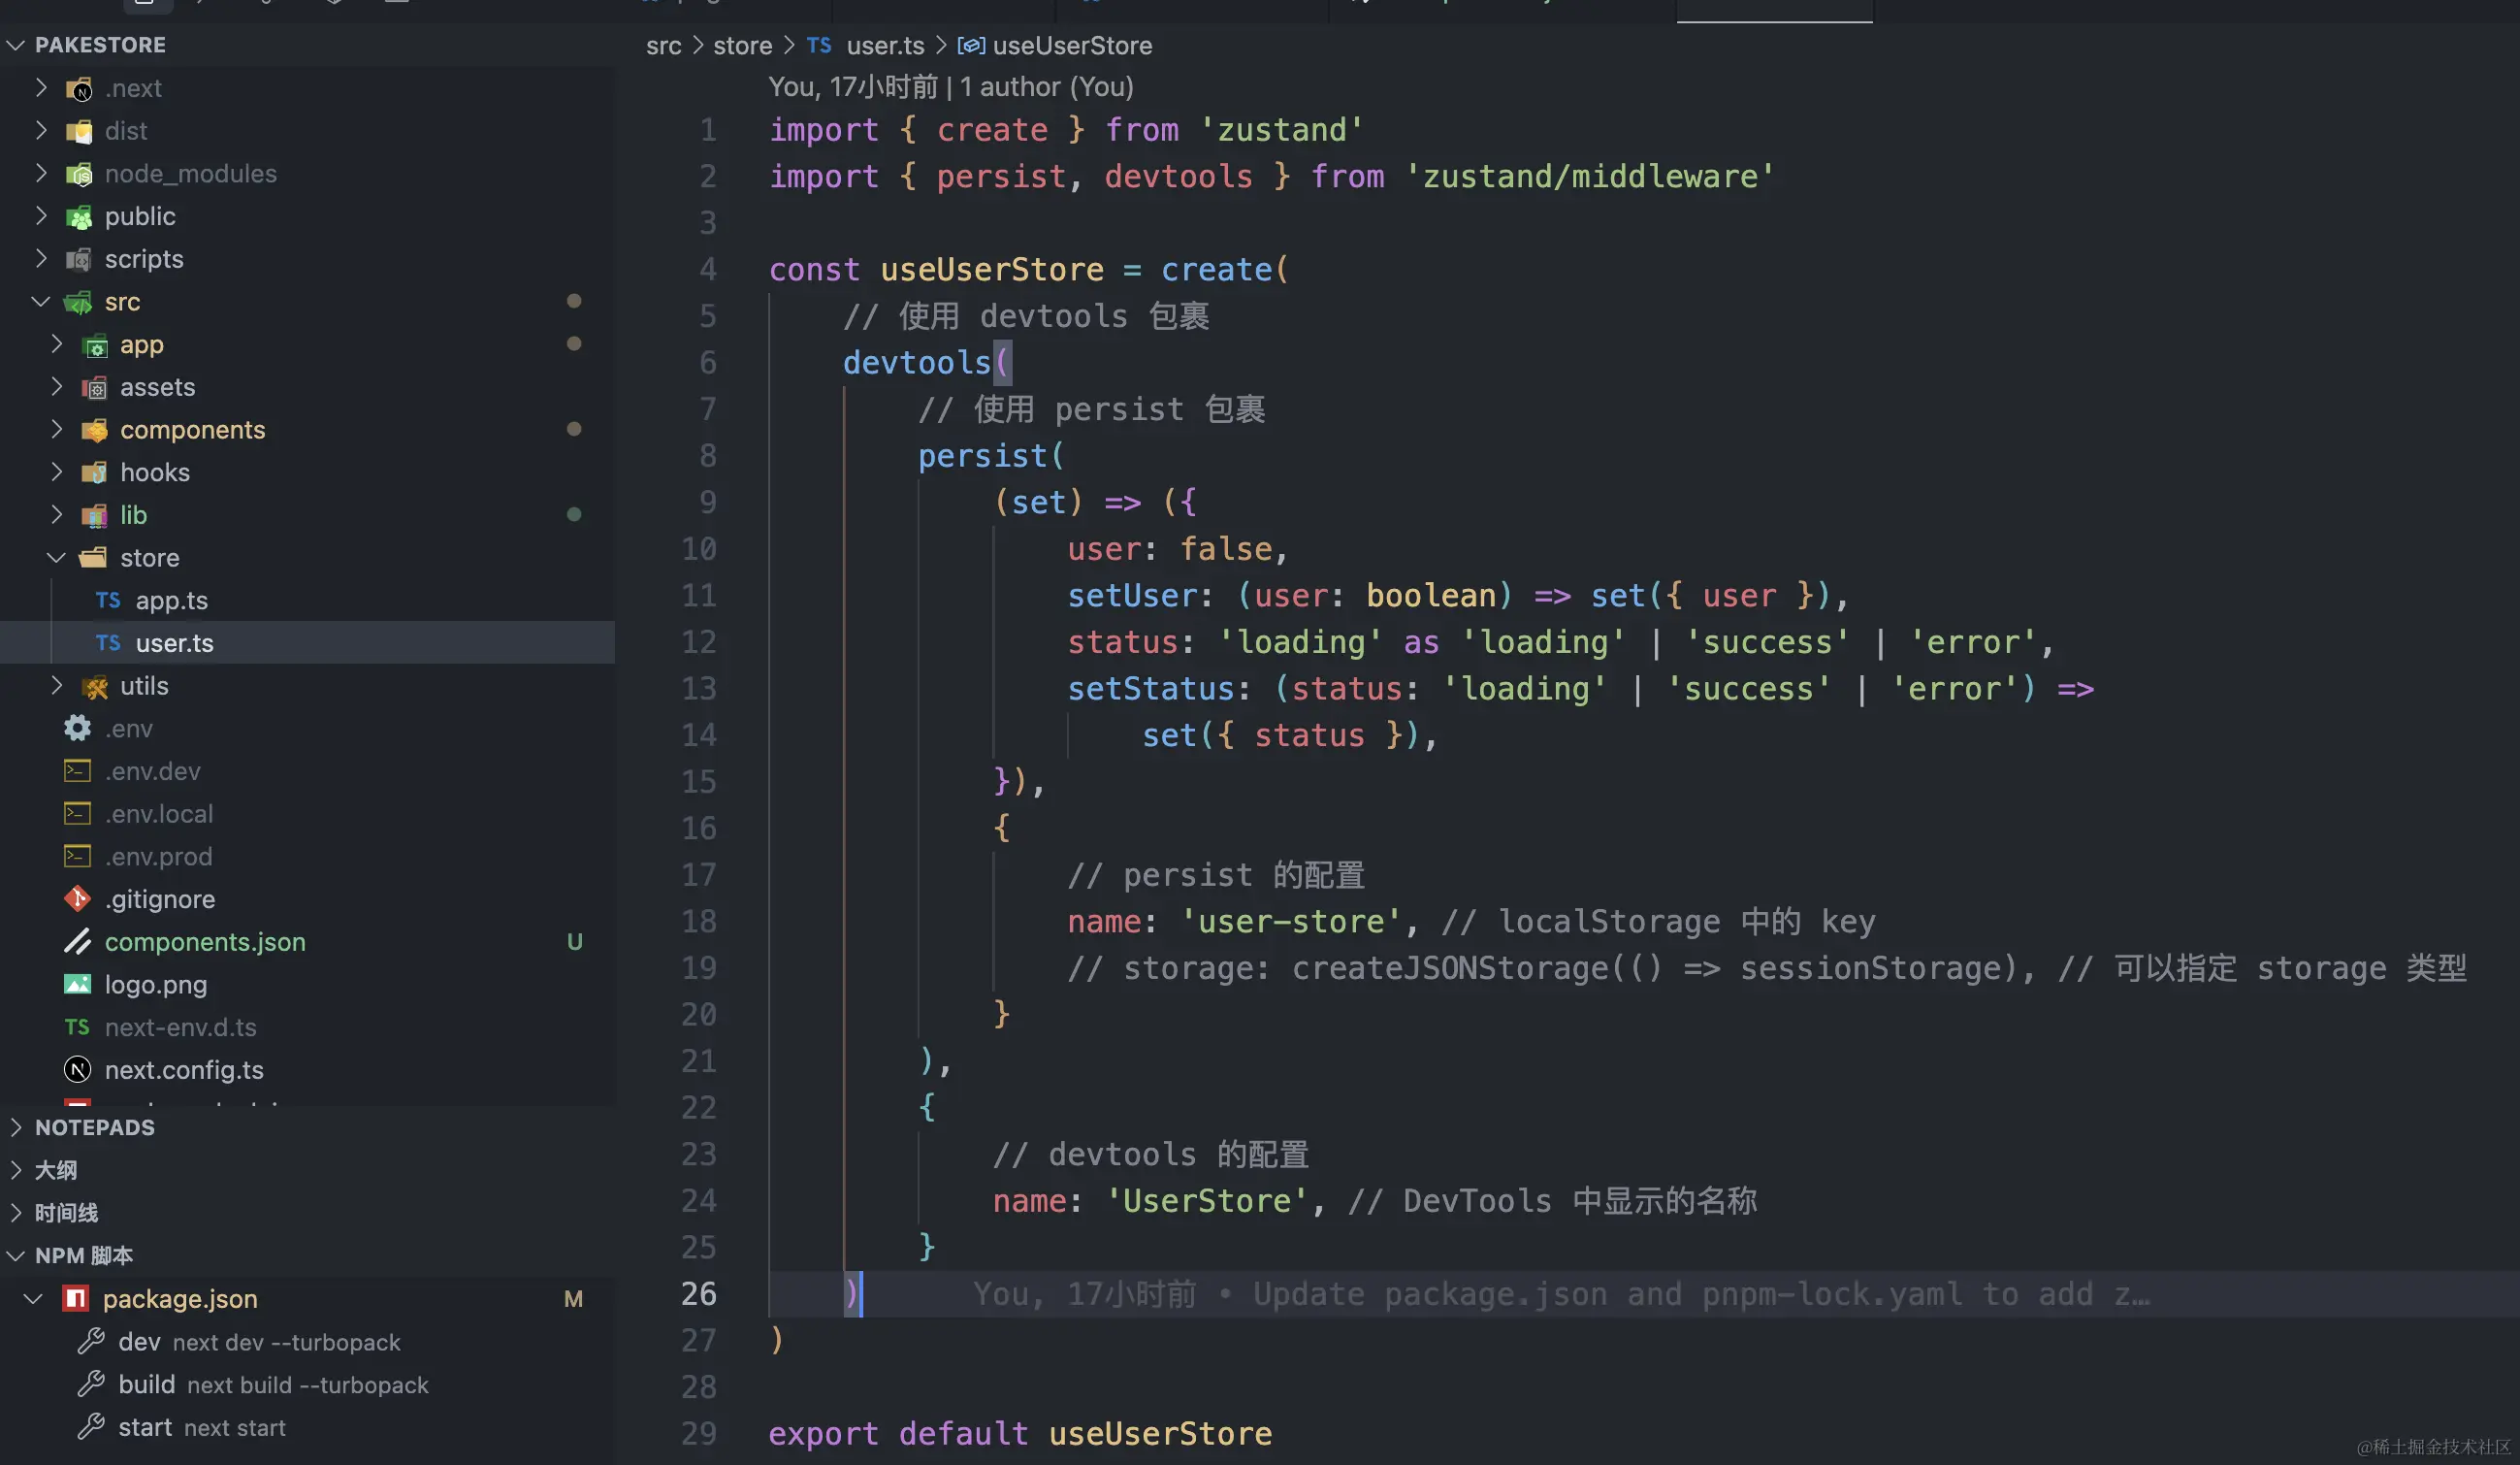Place cursor on line 29 export statement
The image size is (2520, 1465).
point(1020,1433)
